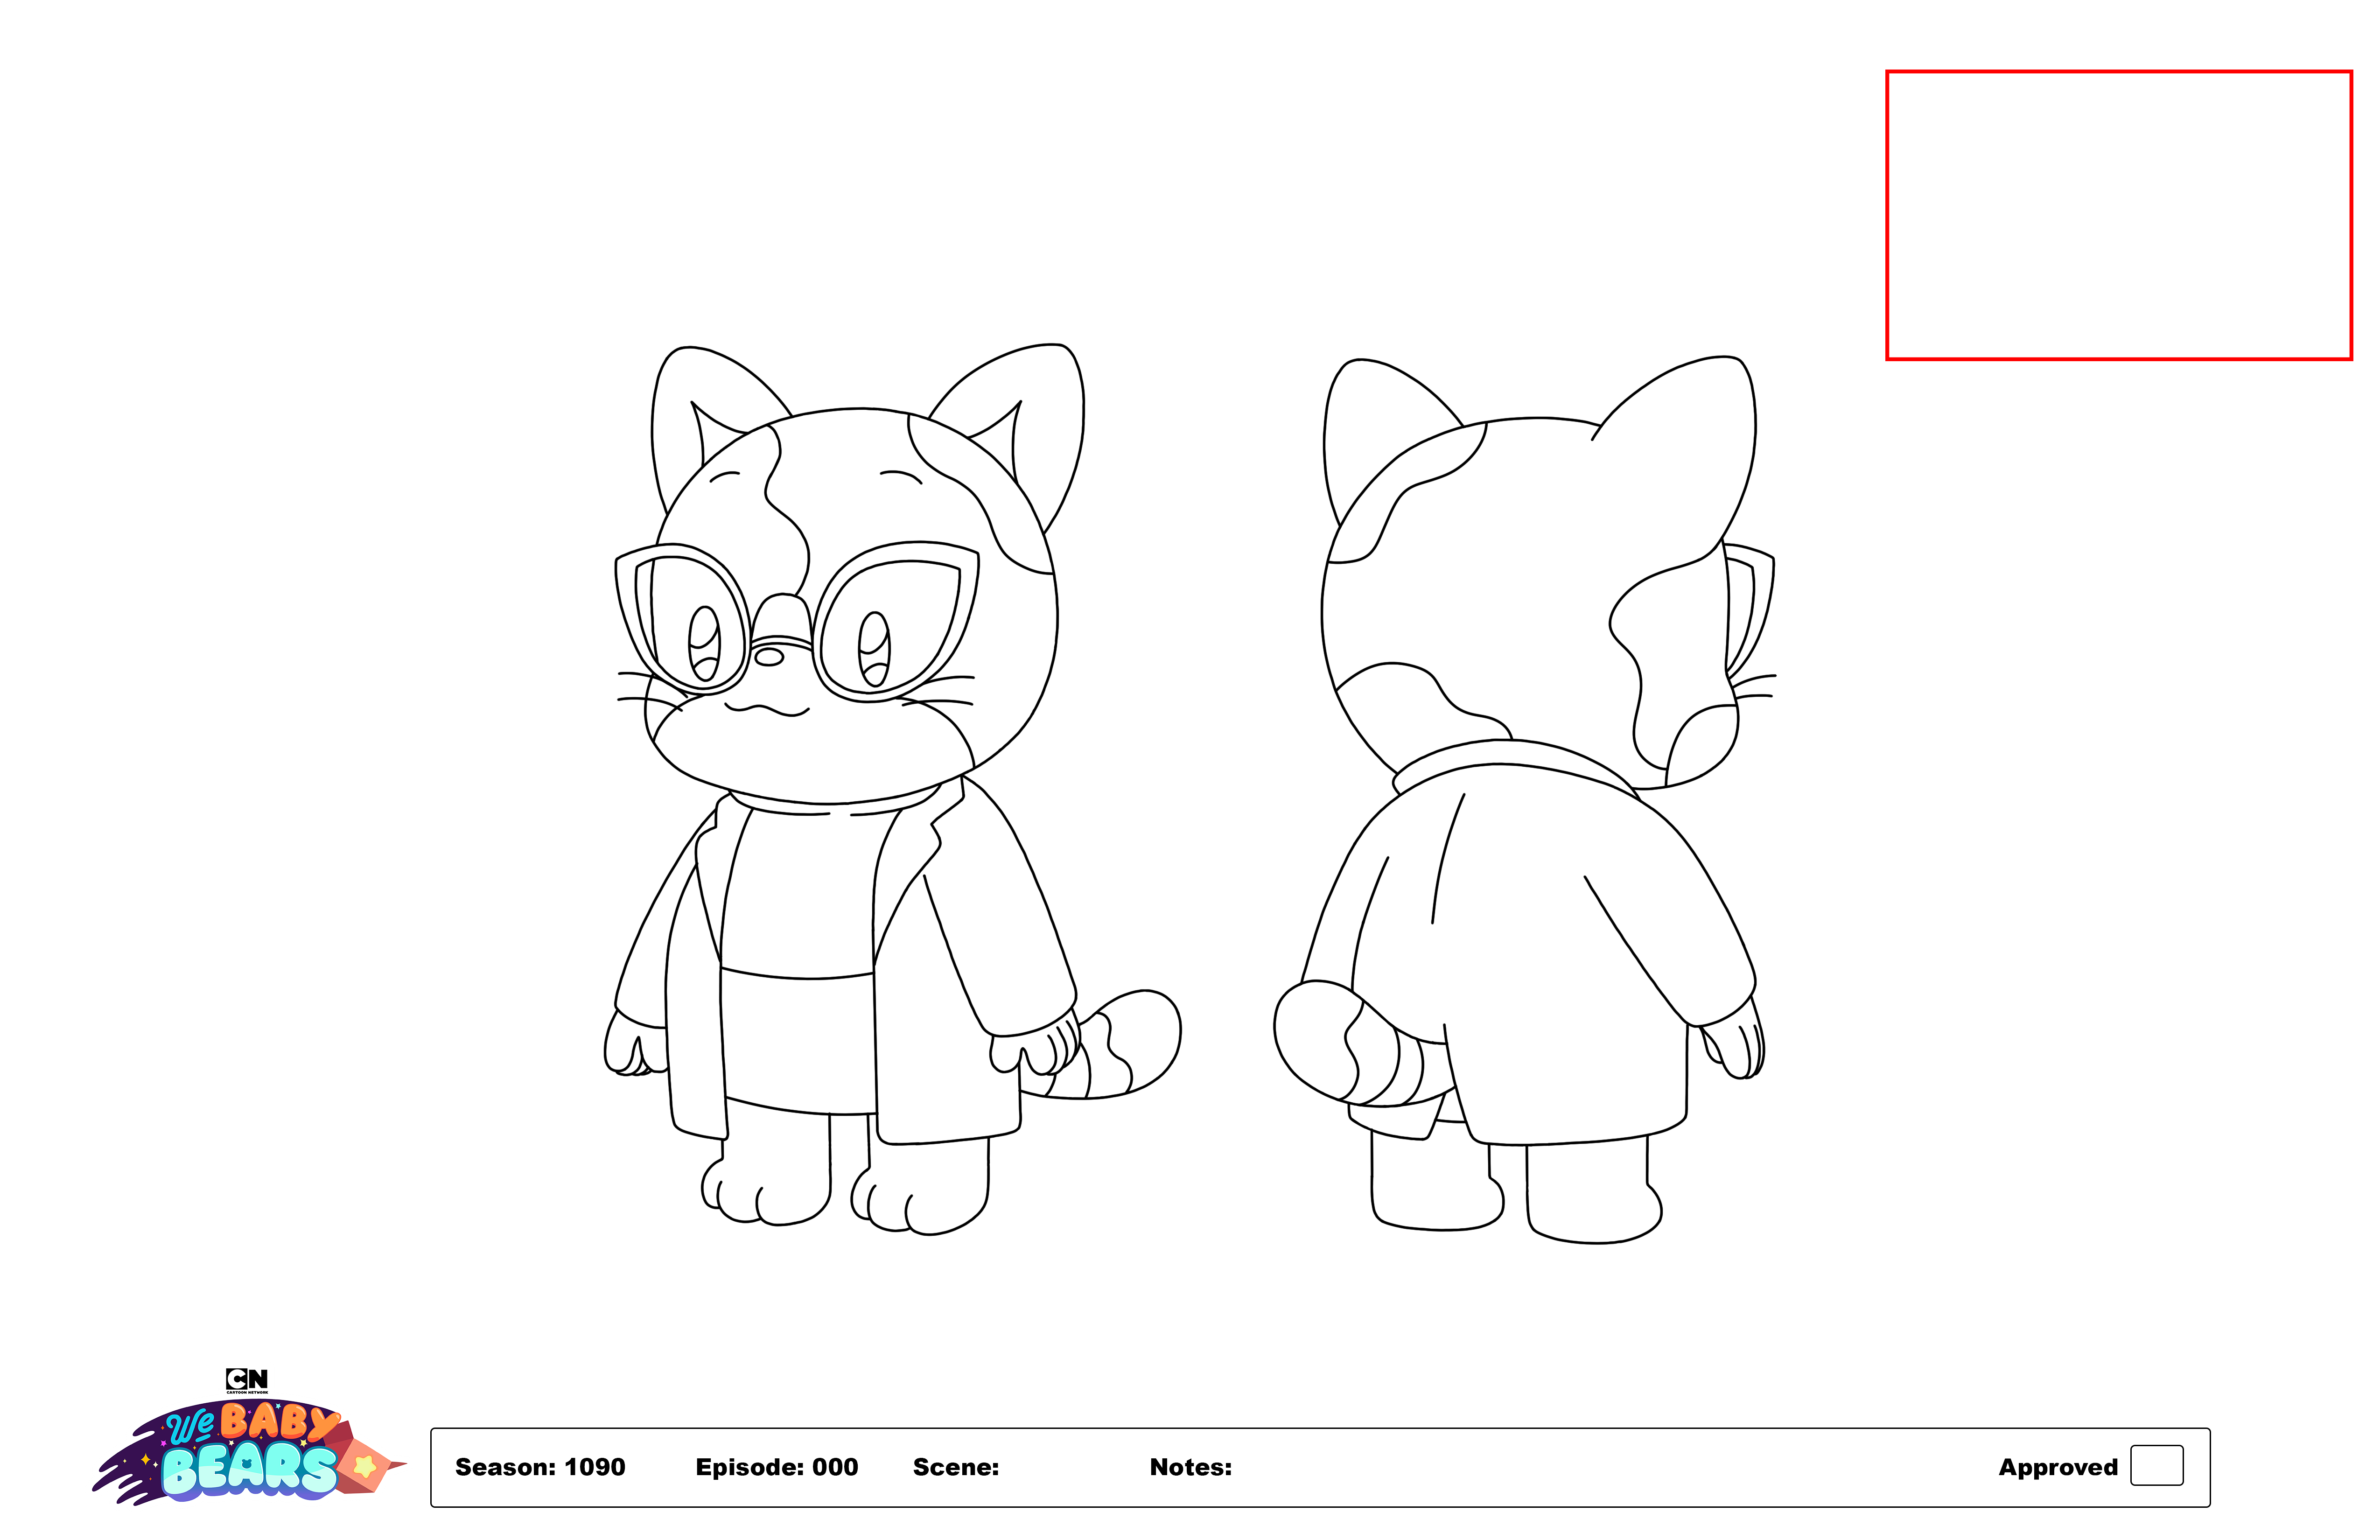Click inside the empty red rectangle
The width and height of the screenshot is (2380, 1540).
2118,215
